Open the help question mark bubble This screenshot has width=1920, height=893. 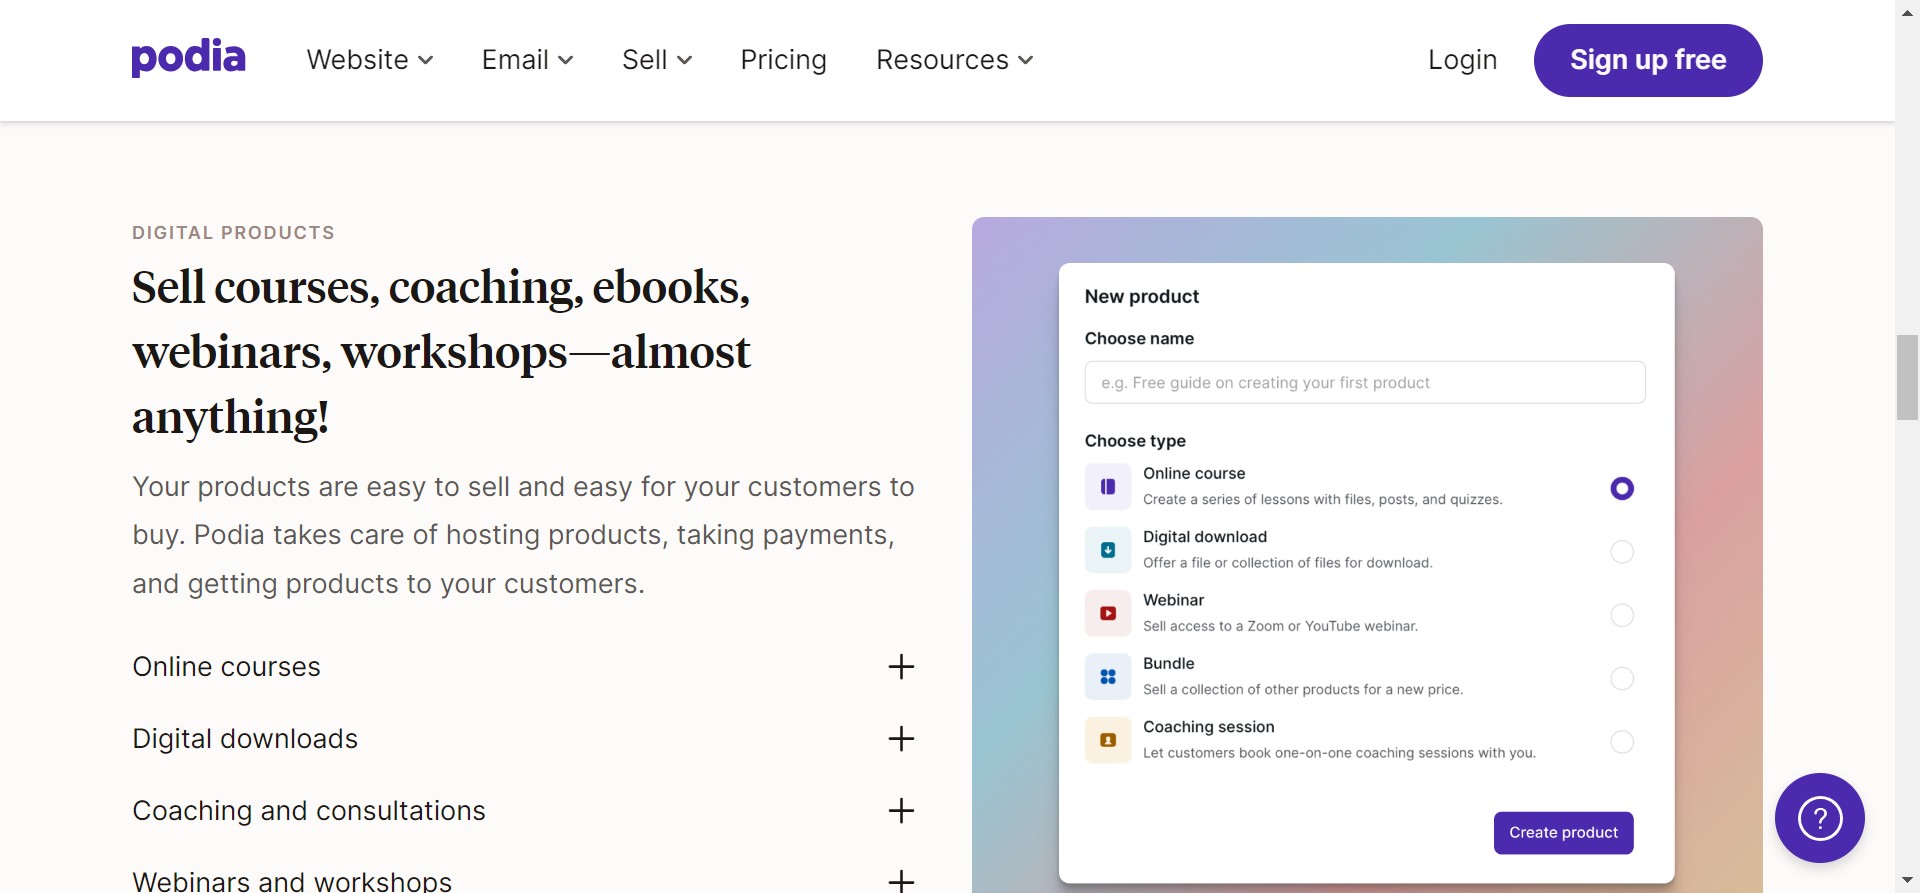pyautogui.click(x=1819, y=818)
